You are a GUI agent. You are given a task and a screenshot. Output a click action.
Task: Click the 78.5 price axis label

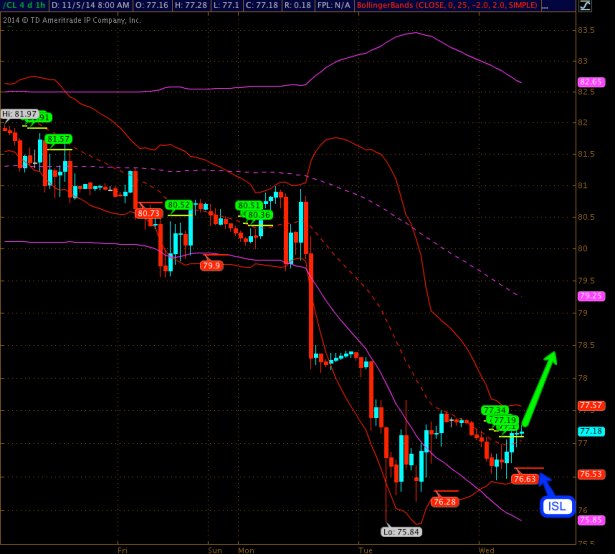pos(586,345)
